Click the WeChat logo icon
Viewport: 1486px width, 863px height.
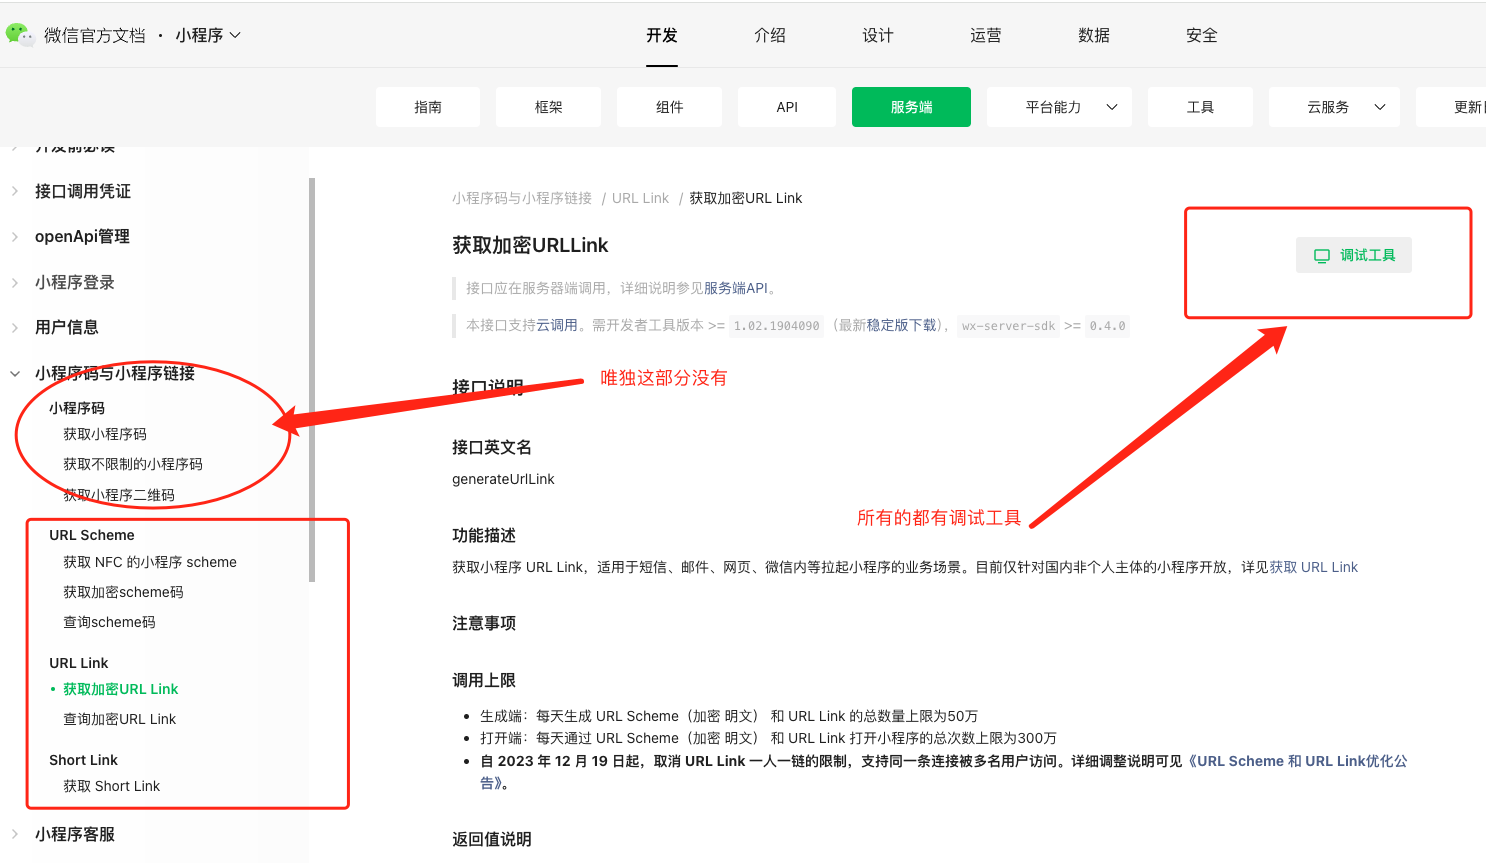point(20,35)
